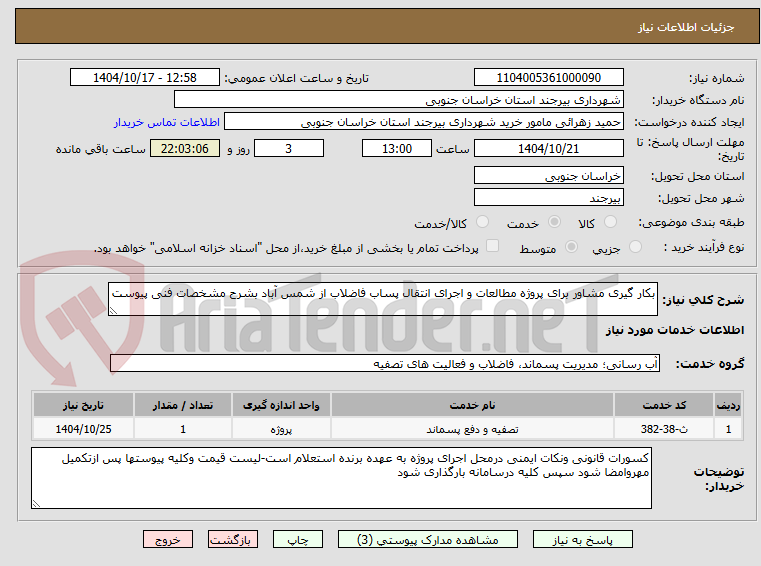Click the استان محل تحویل field
This screenshot has height=566, width=761.
coord(548,176)
